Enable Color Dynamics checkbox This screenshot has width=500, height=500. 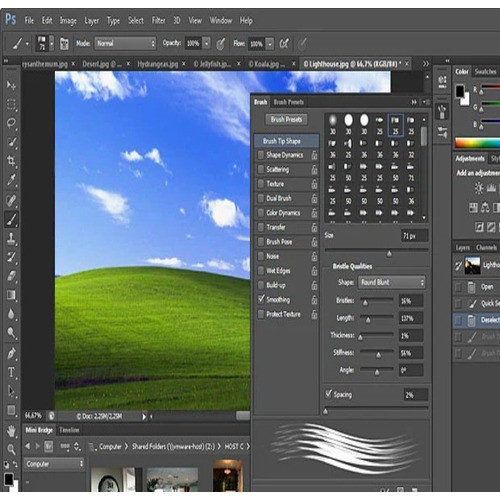click(x=261, y=213)
